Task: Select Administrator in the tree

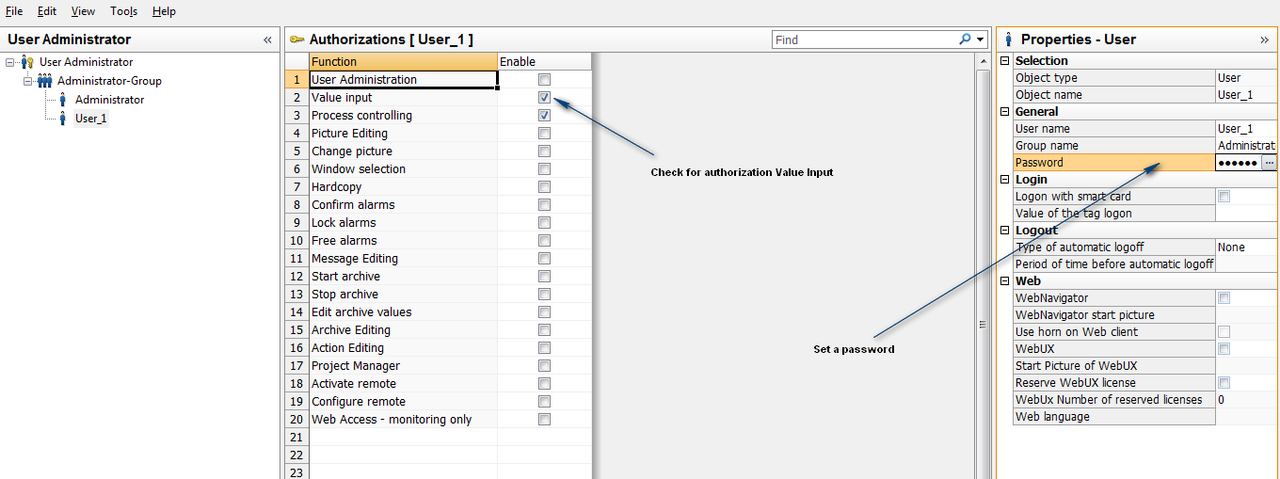Action: point(109,100)
